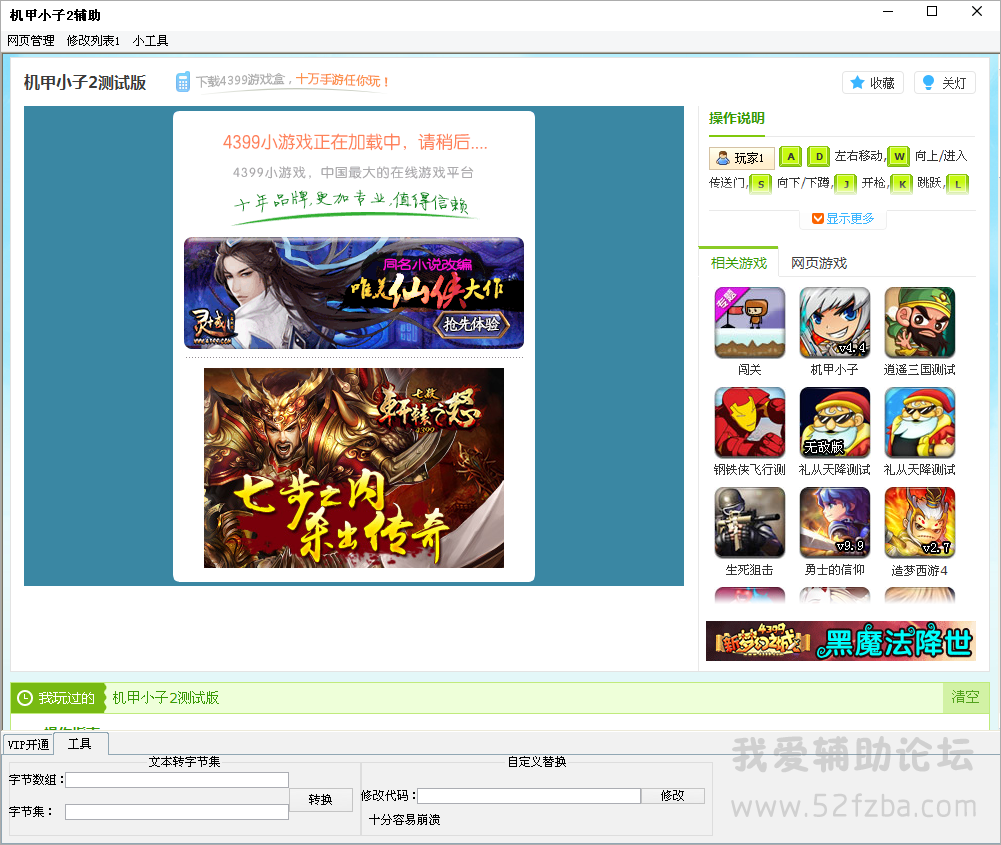Click the 机甲小子 game title link
Screen dimensions: 1001x845
pos(834,370)
